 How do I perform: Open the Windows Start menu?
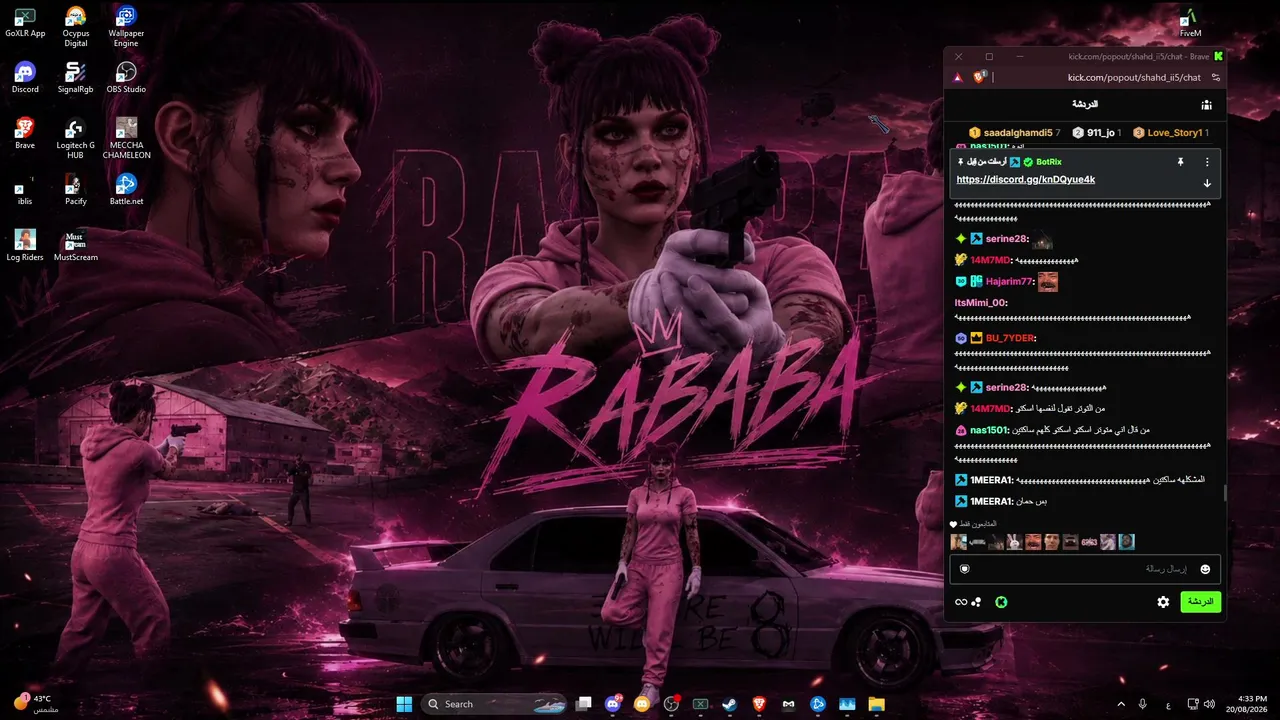click(404, 704)
